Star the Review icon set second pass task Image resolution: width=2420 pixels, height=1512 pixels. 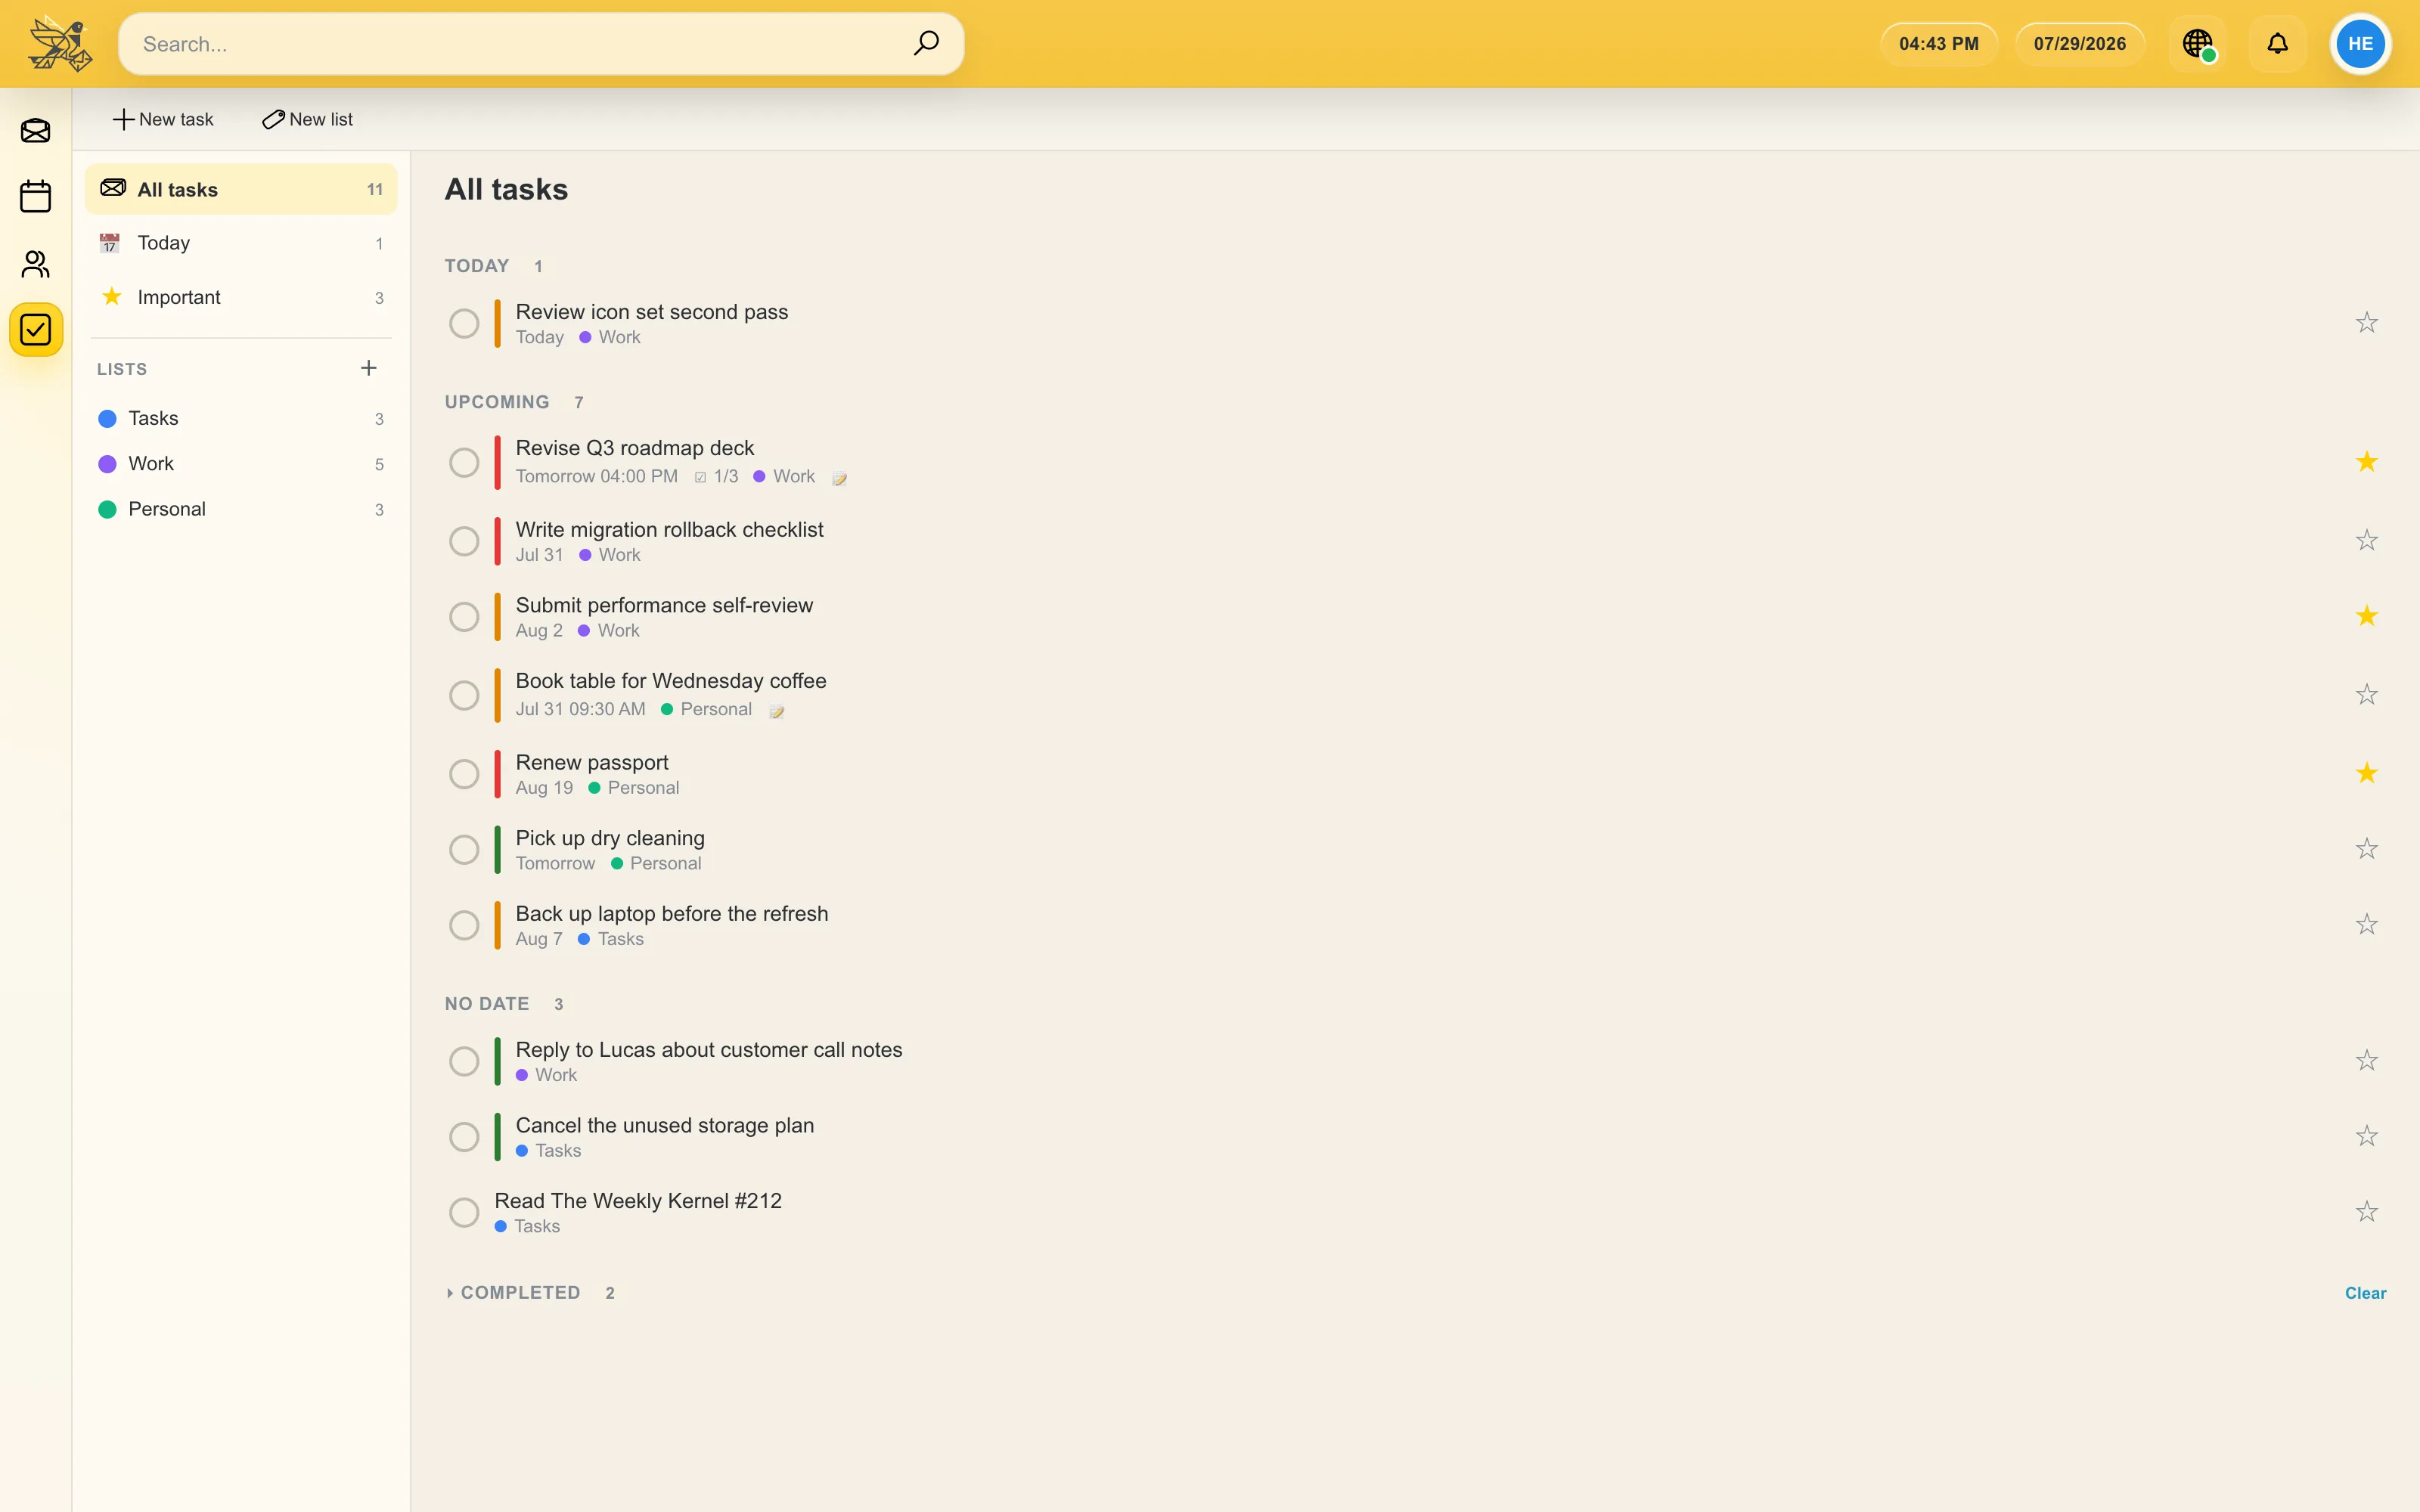point(2366,323)
